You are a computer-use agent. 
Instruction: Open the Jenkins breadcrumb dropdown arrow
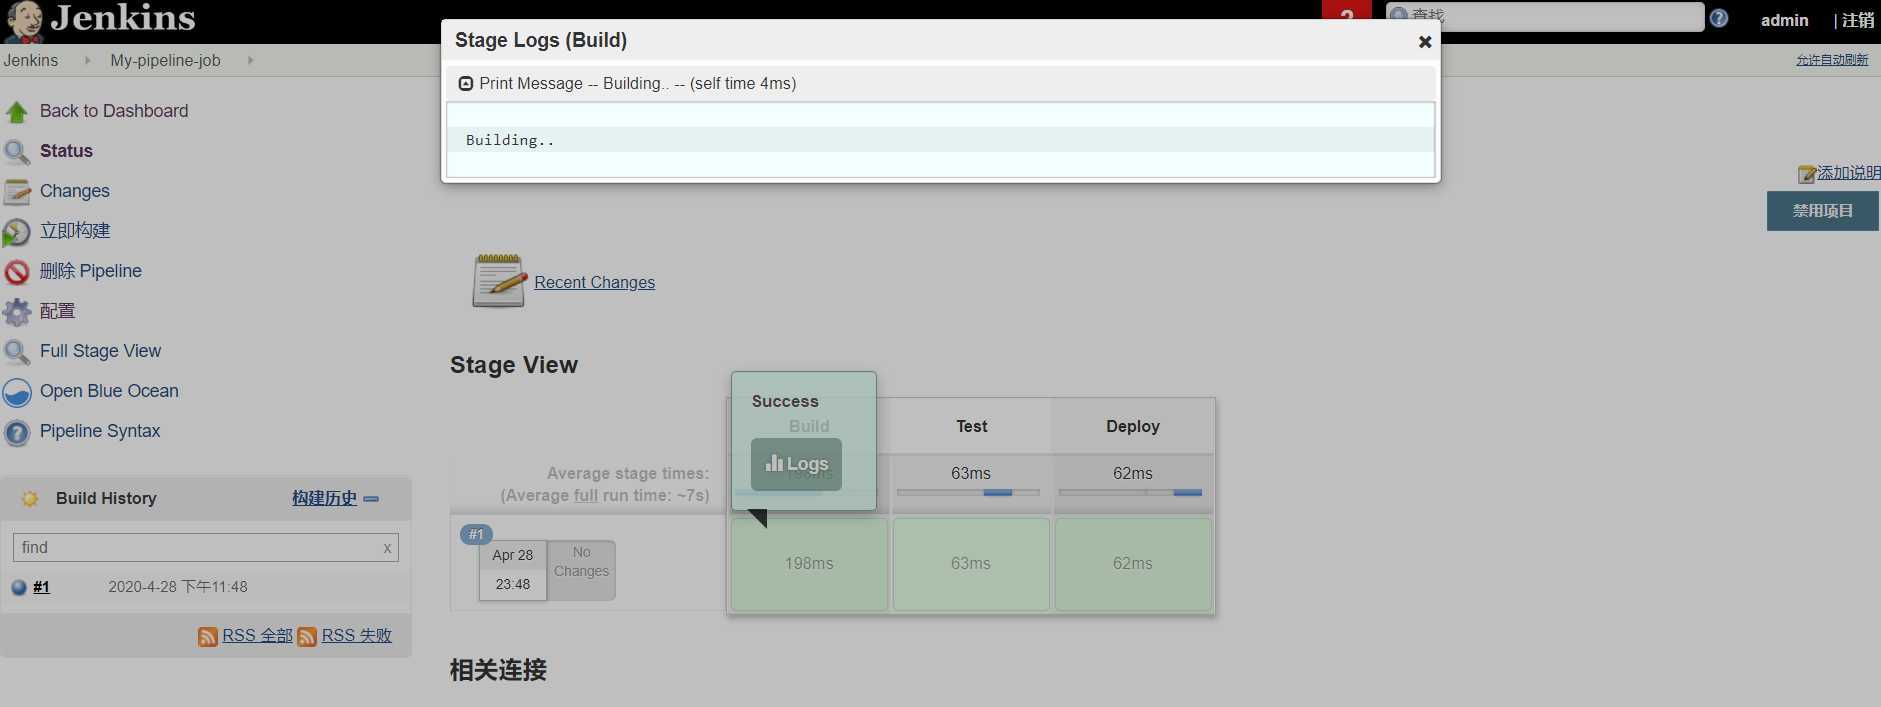[x=87, y=60]
